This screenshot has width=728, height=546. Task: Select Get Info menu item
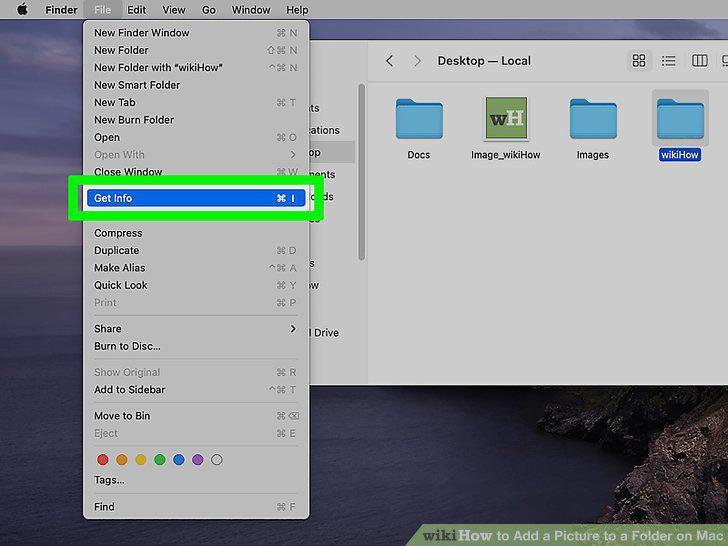click(x=195, y=198)
